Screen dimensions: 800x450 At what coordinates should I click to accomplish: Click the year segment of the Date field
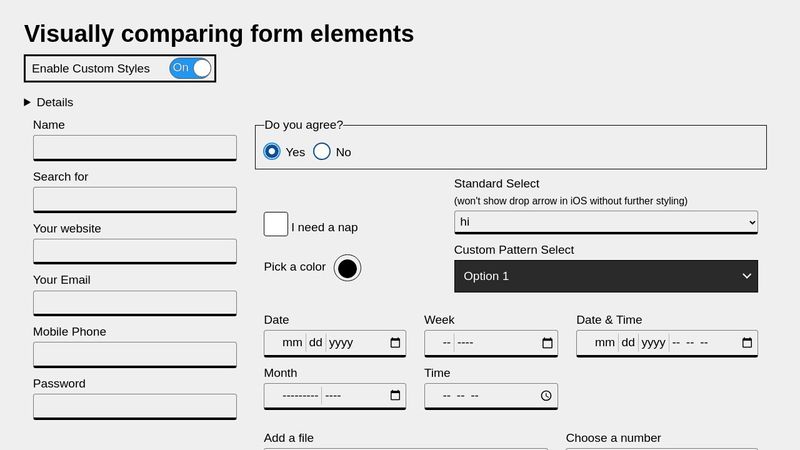pos(341,343)
